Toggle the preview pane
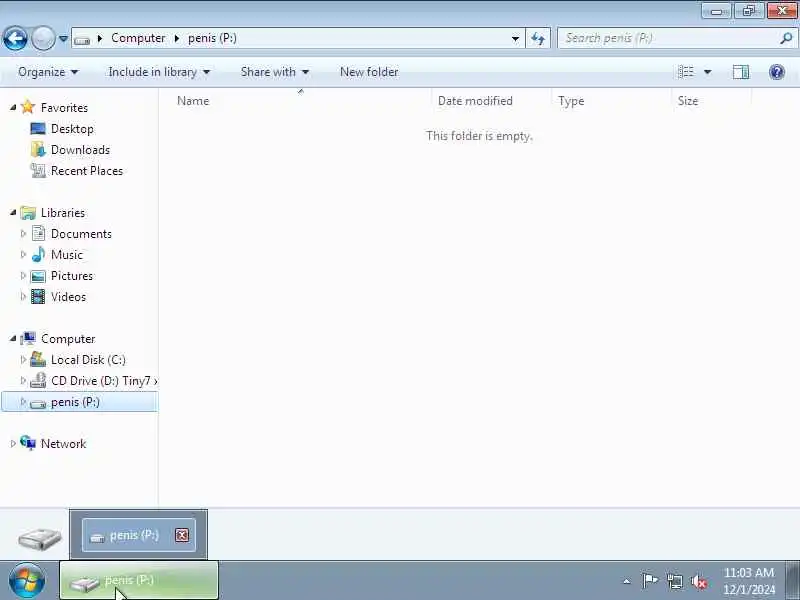Image resolution: width=800 pixels, height=600 pixels. coord(741,72)
